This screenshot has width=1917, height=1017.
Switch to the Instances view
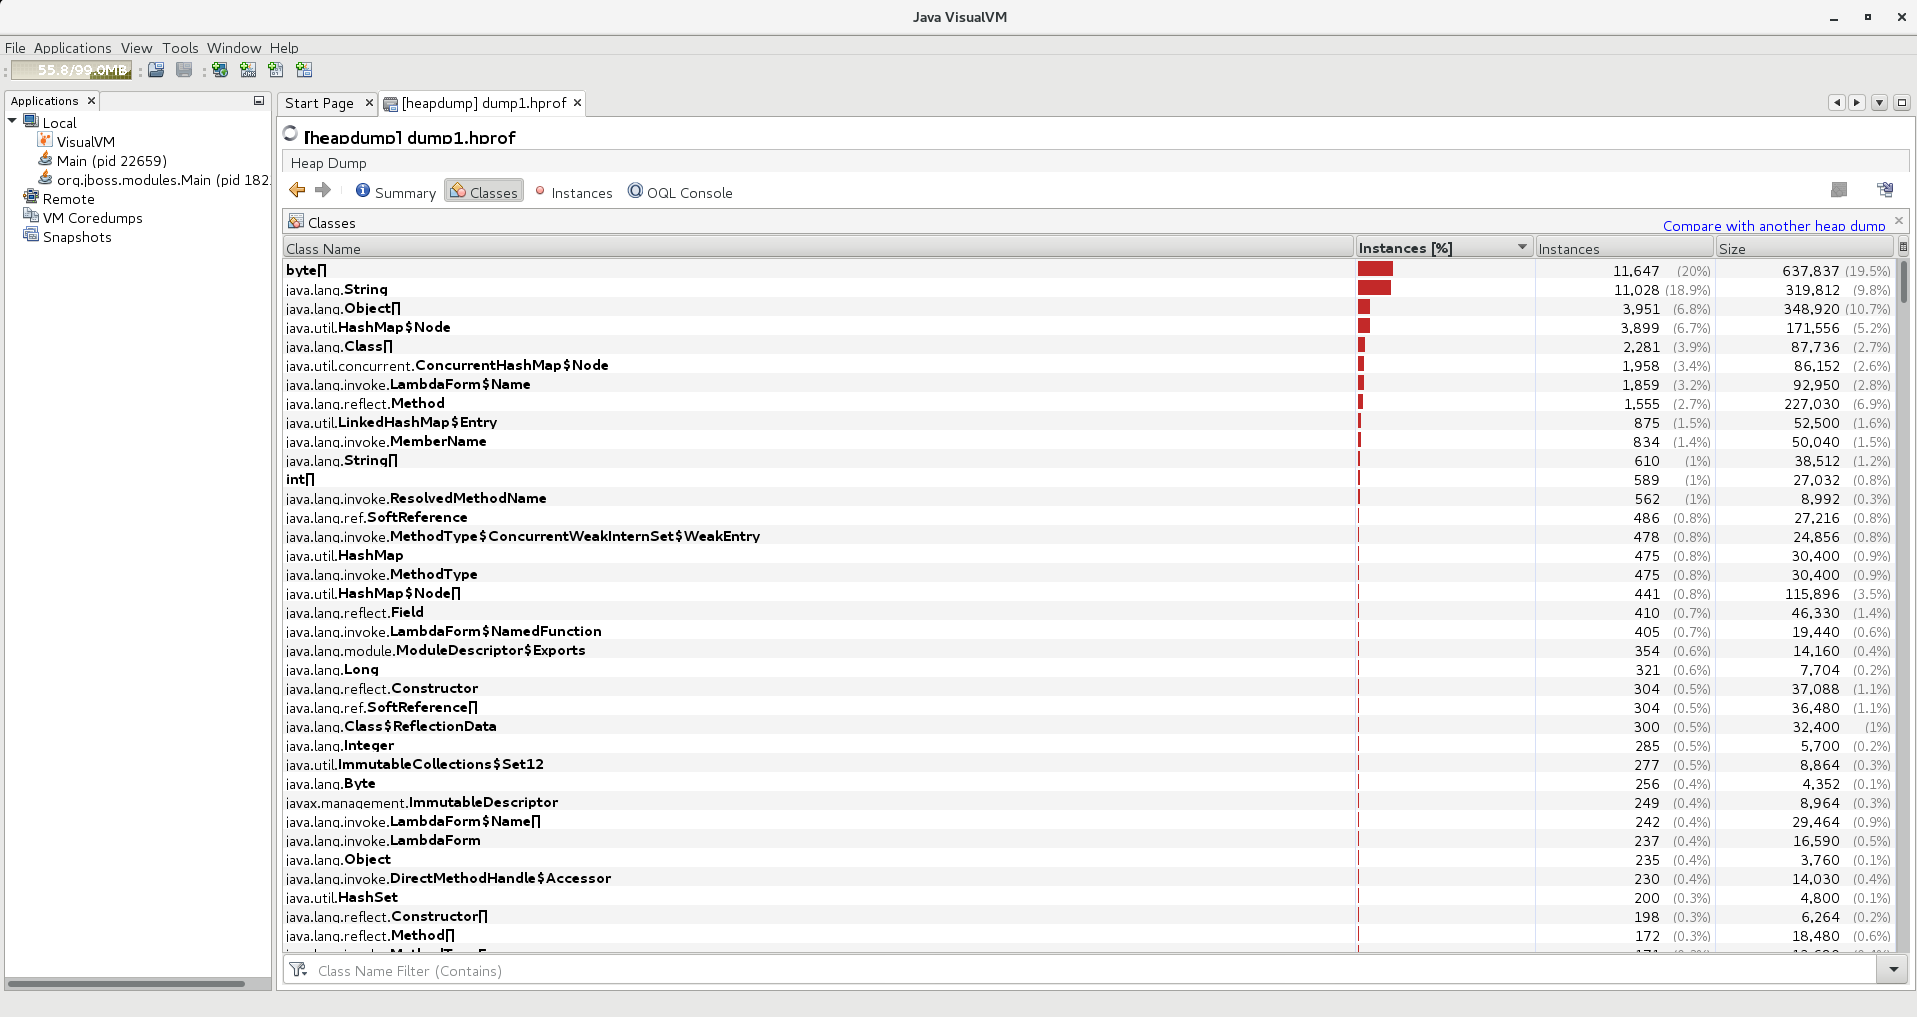(x=573, y=192)
